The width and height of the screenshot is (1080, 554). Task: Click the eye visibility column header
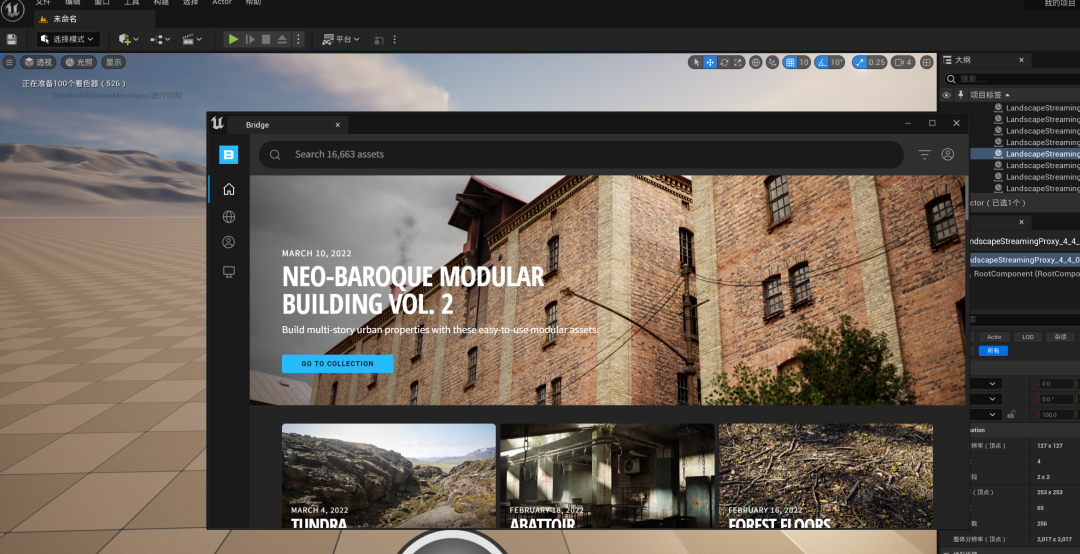pos(946,95)
